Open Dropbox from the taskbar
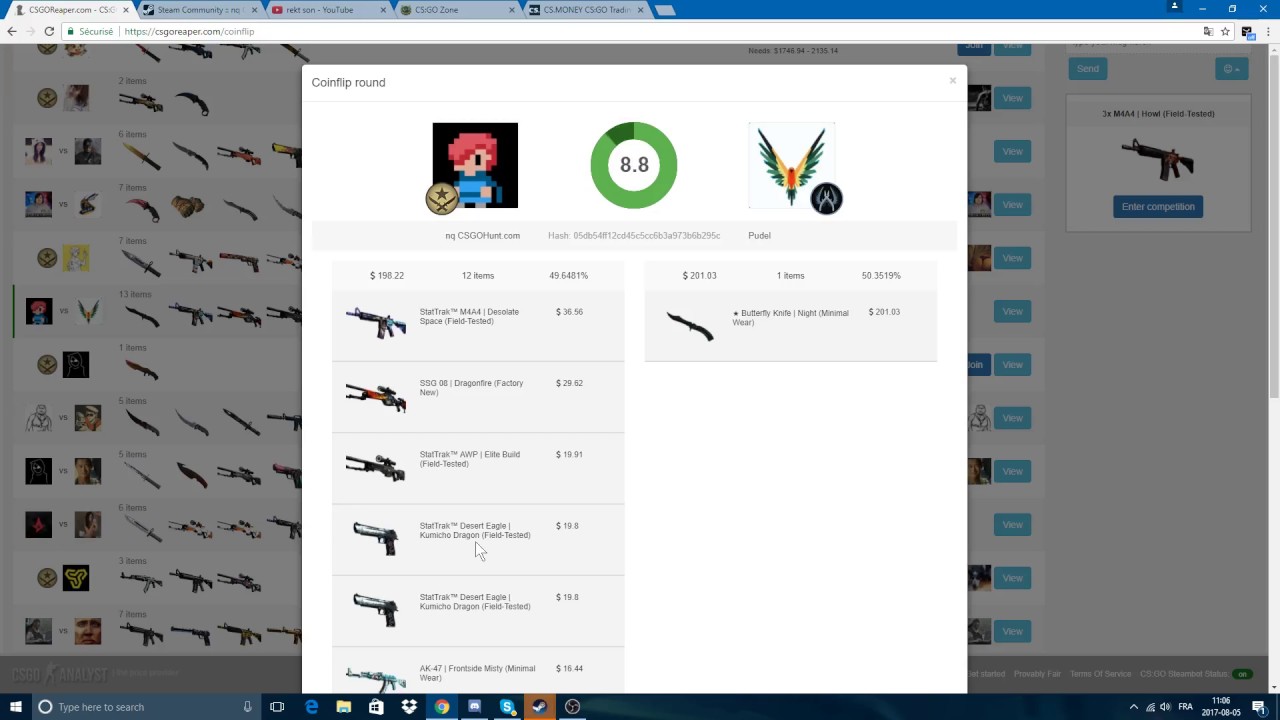The width and height of the screenshot is (1280, 720). (x=409, y=707)
